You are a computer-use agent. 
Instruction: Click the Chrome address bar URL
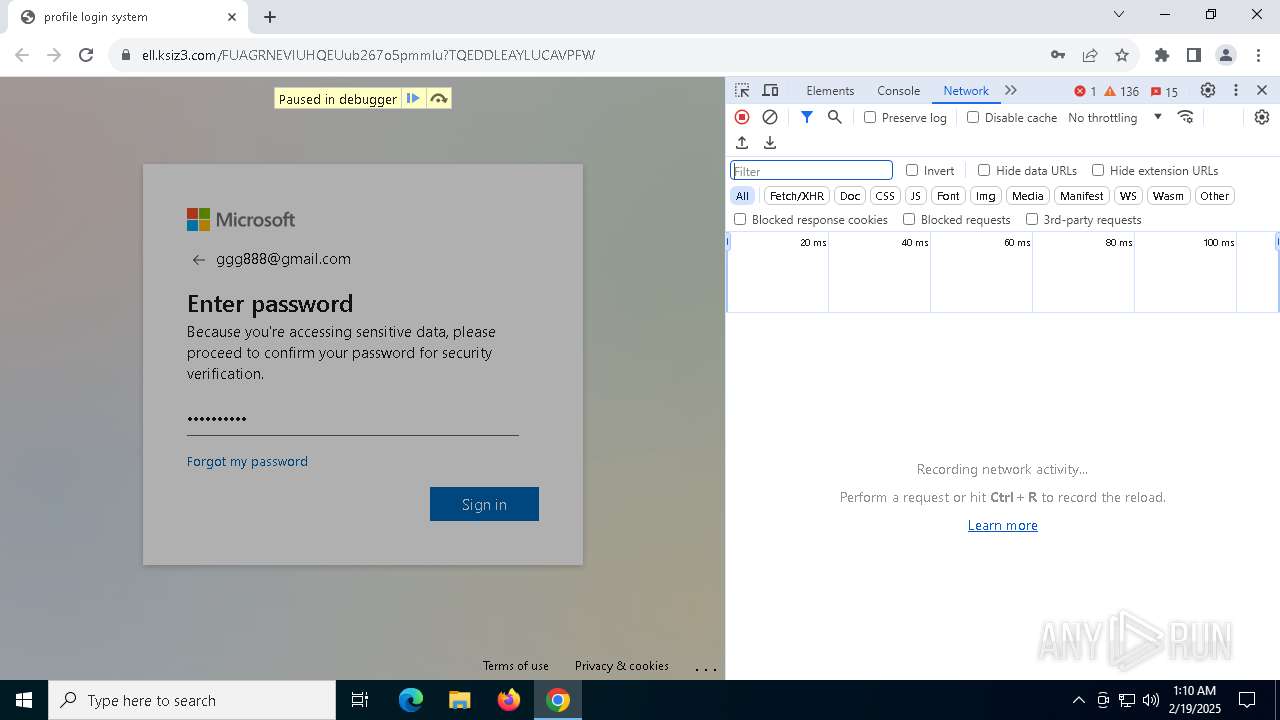(368, 55)
